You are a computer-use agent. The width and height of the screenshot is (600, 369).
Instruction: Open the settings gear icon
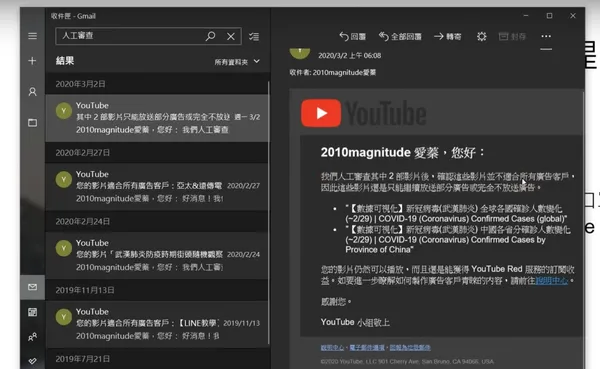tap(481, 36)
